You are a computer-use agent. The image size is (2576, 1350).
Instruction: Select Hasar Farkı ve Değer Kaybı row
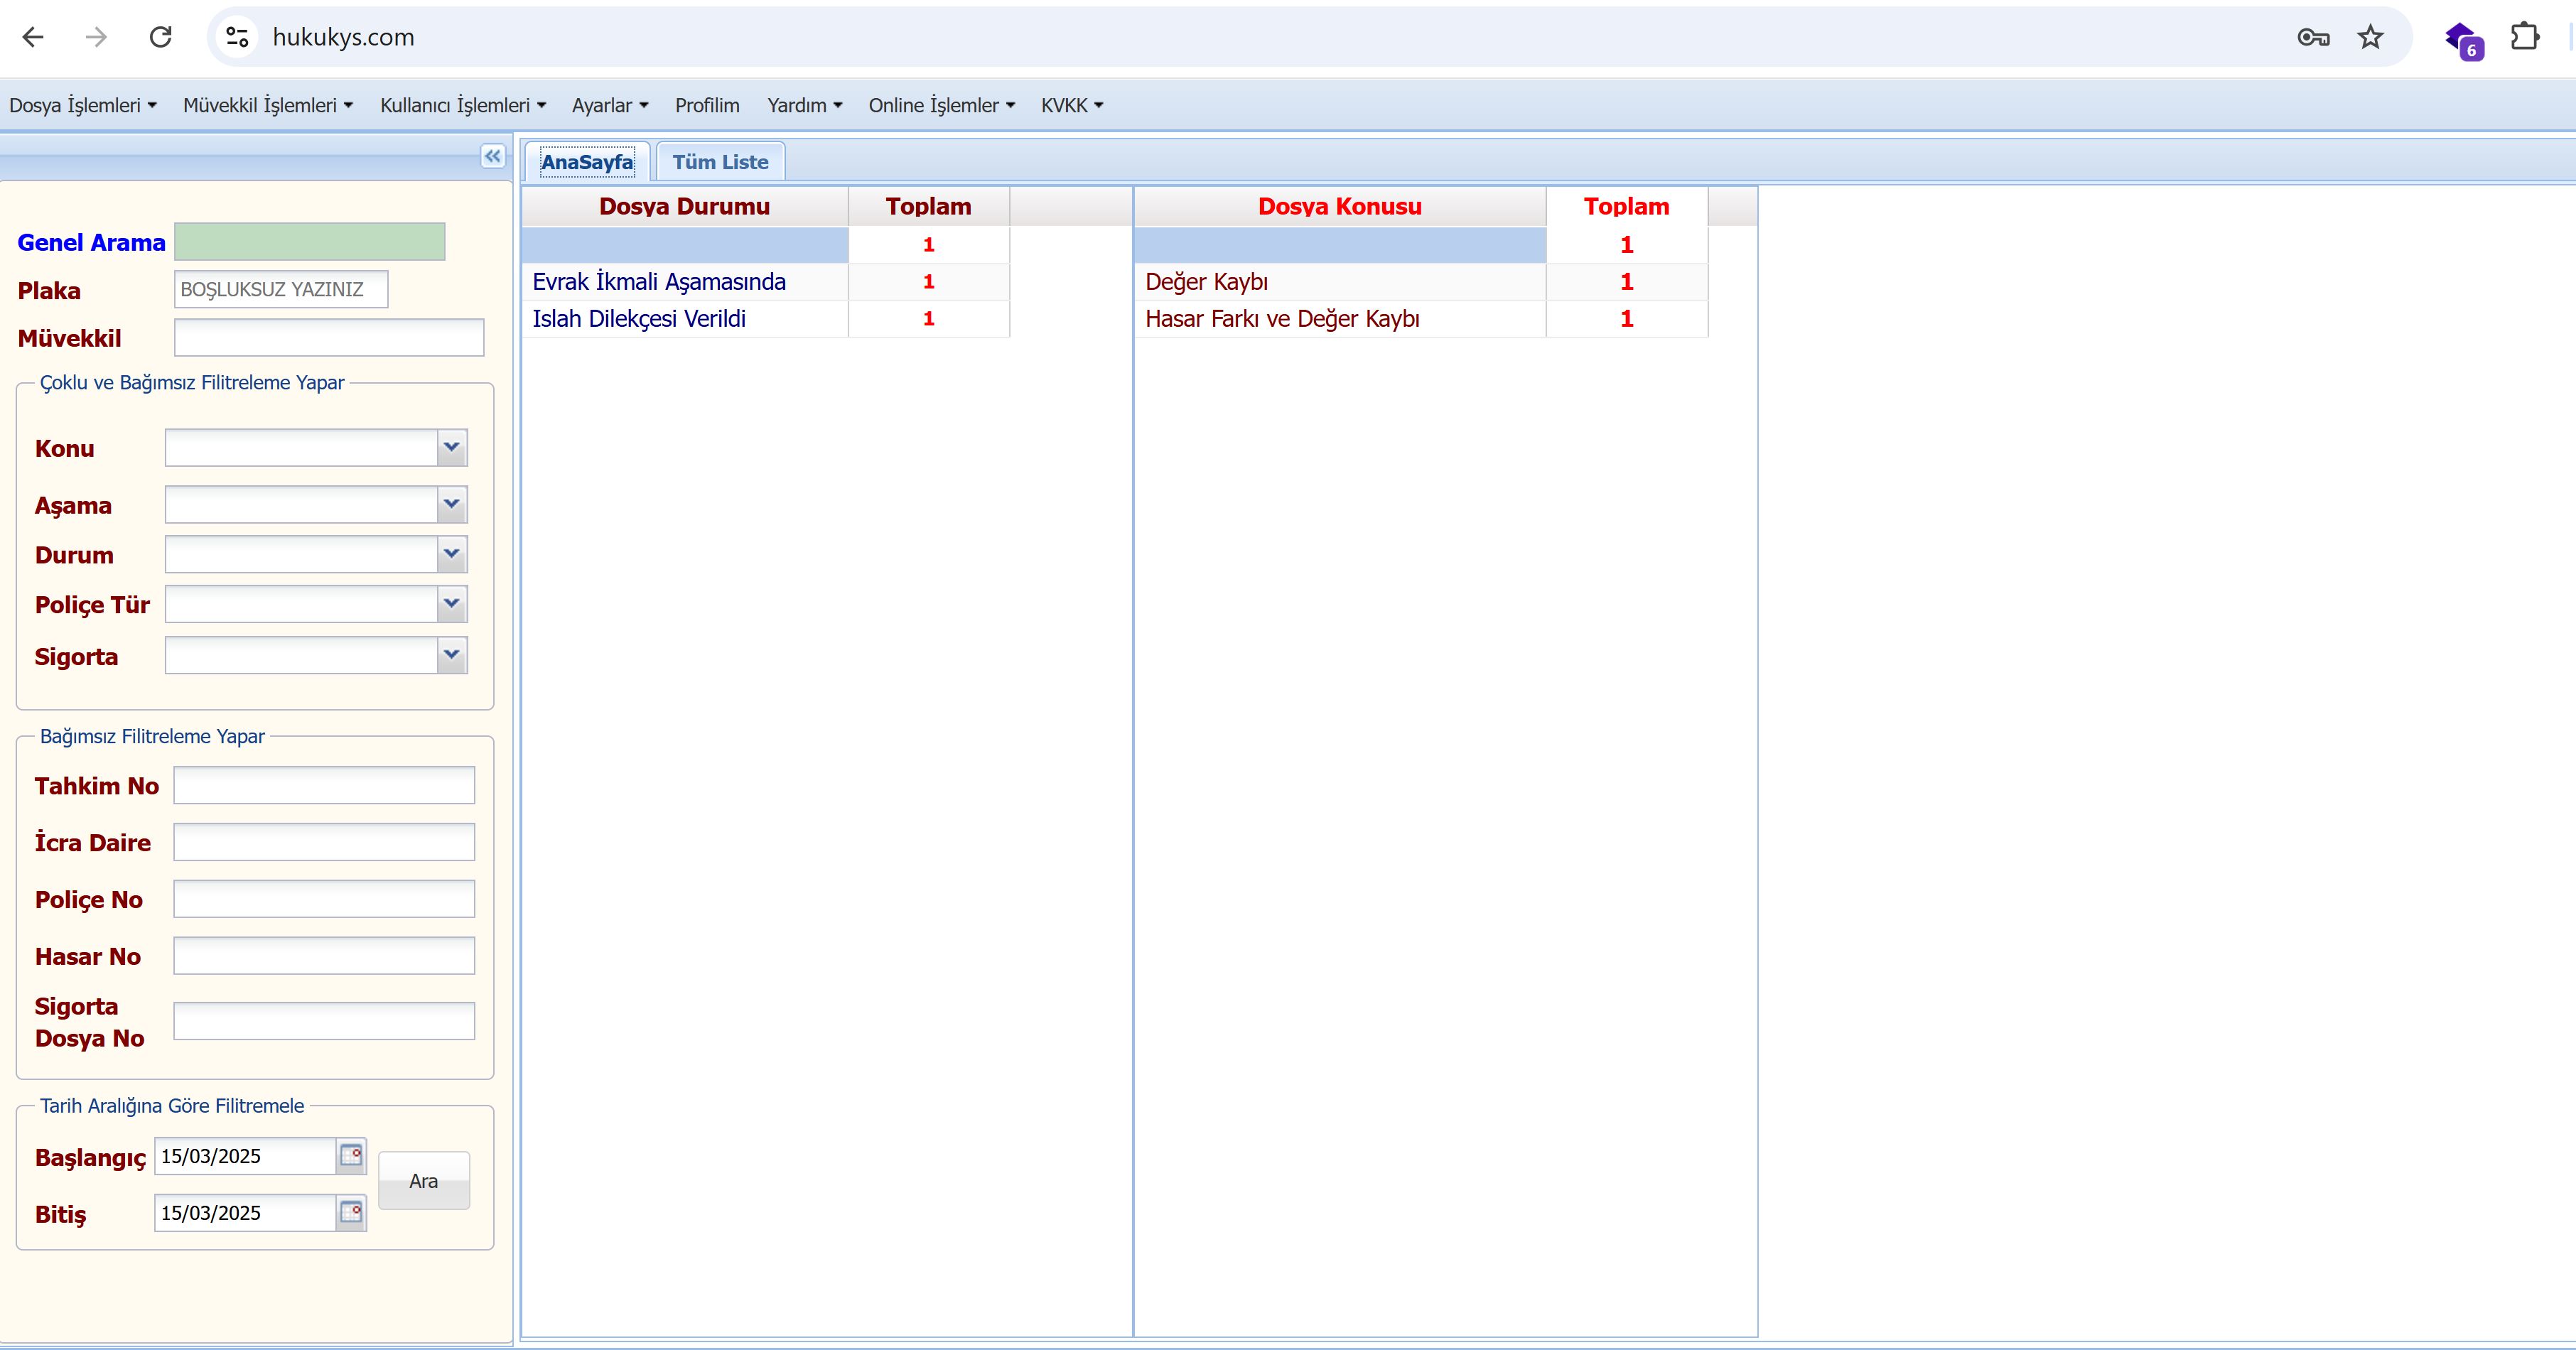coord(1282,319)
